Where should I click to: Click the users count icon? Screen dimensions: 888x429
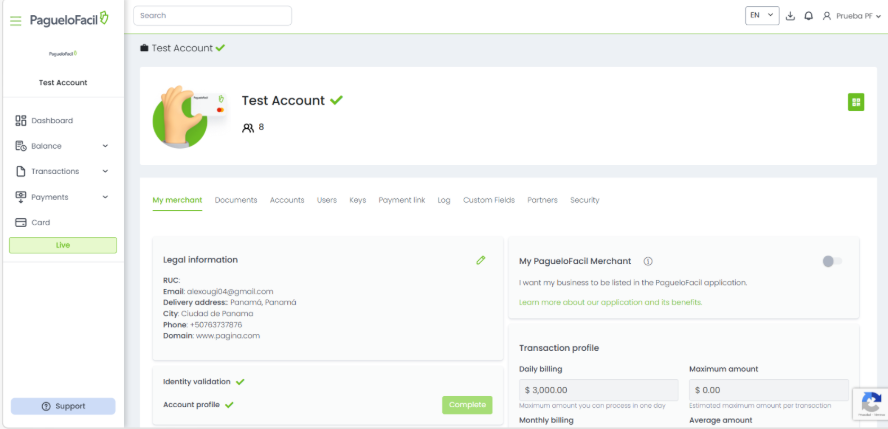(248, 128)
